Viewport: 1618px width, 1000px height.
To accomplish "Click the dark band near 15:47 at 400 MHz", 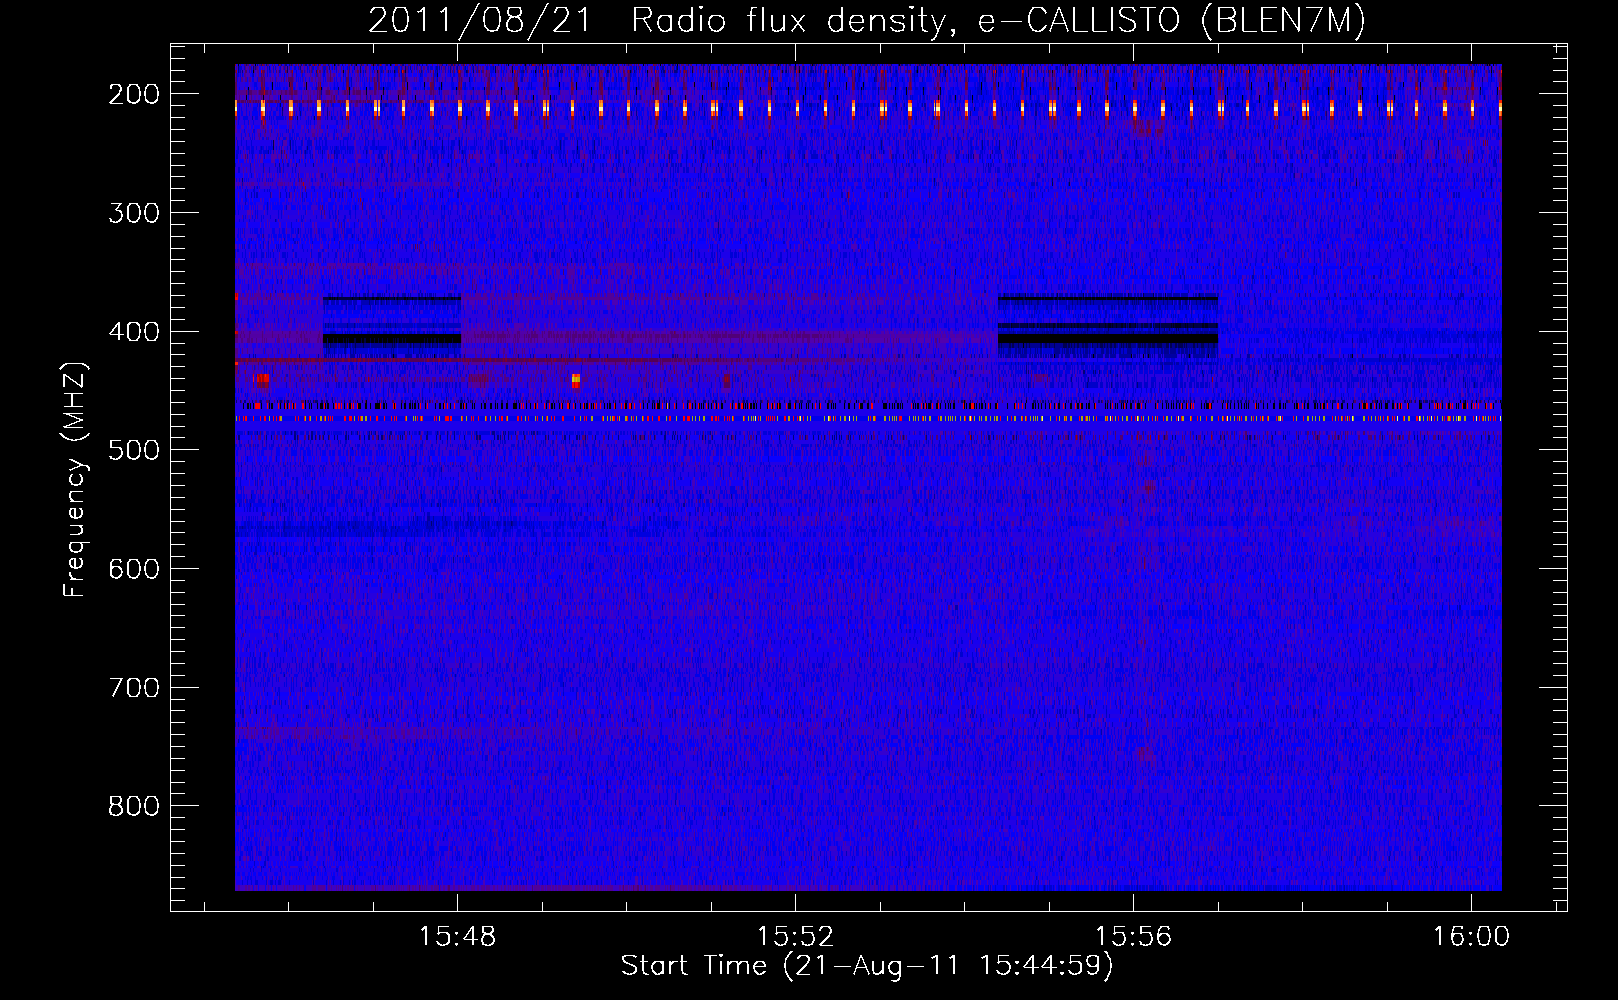I will tap(392, 339).
